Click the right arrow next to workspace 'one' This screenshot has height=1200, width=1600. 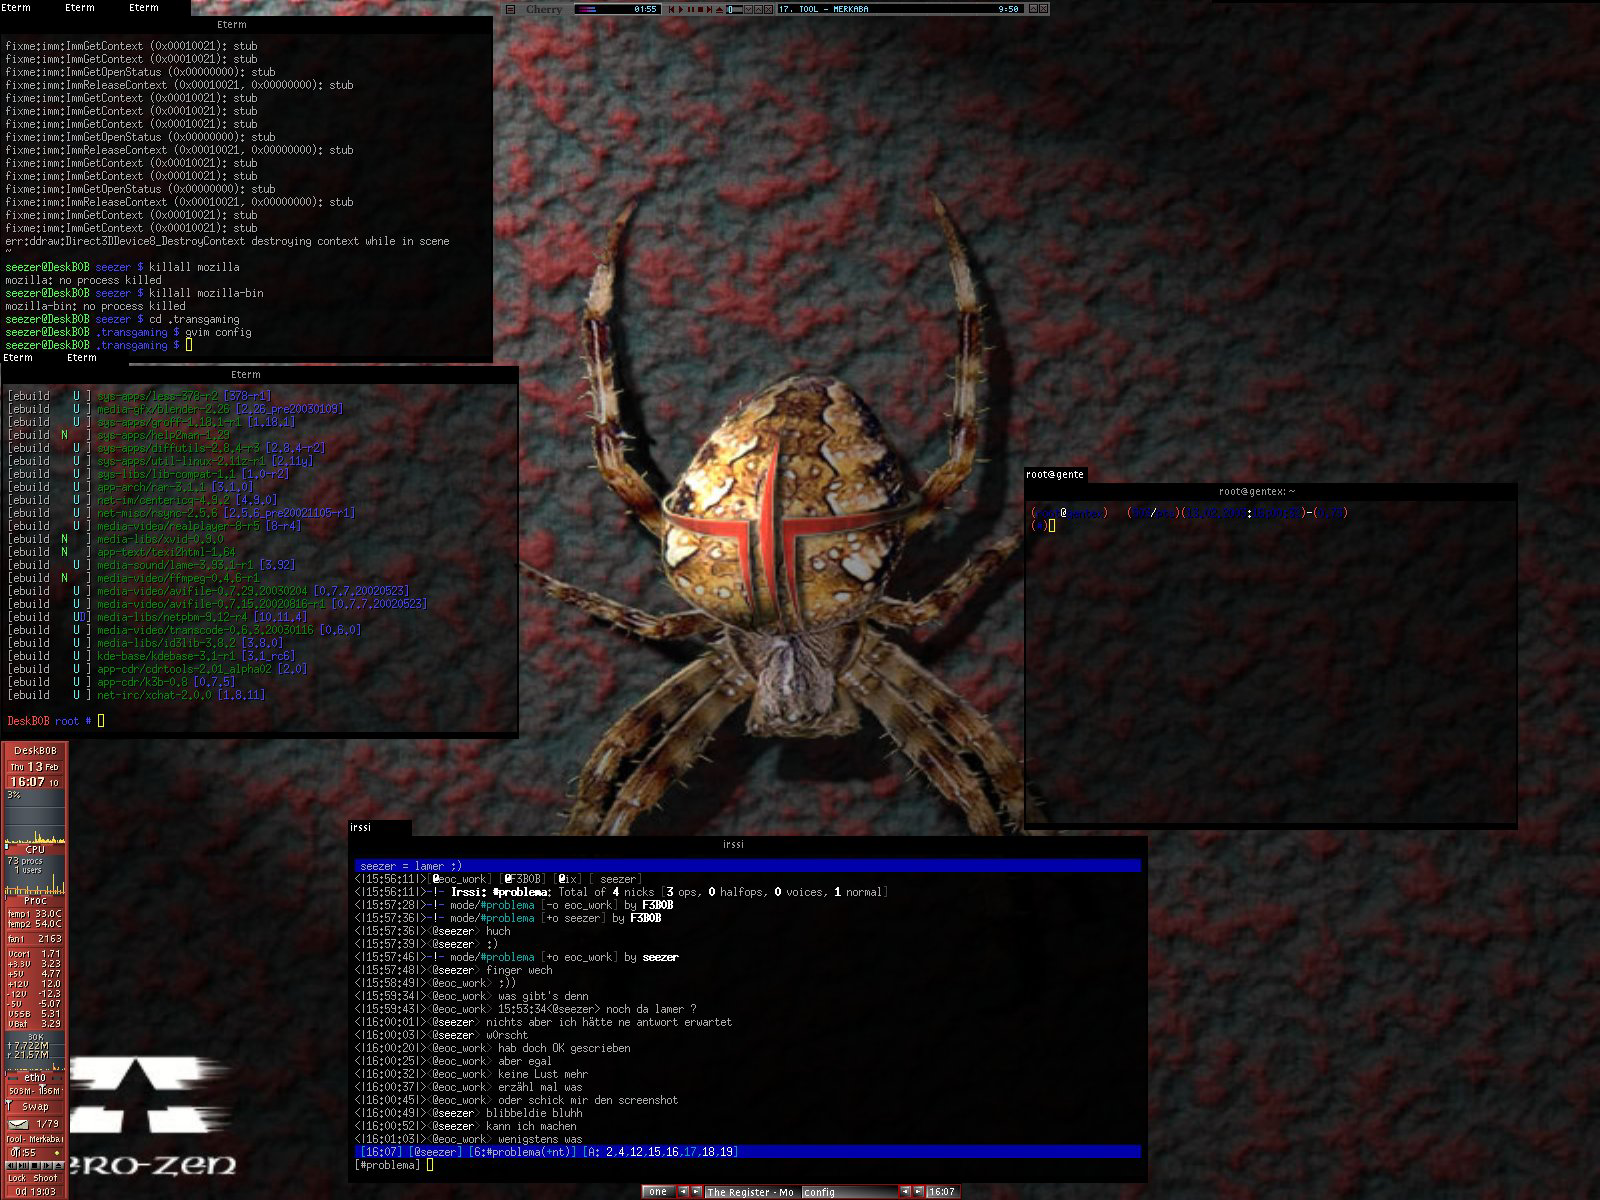pos(696,1192)
